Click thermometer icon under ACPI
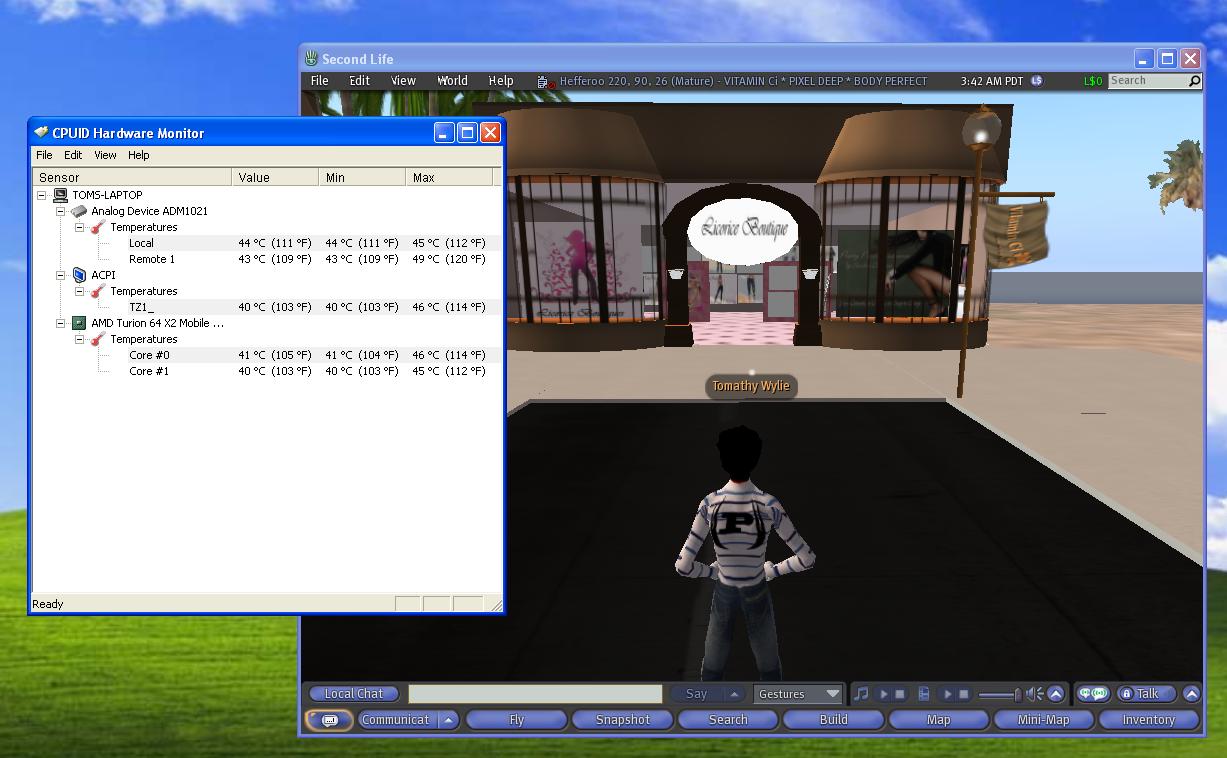This screenshot has width=1227, height=758. coord(98,291)
